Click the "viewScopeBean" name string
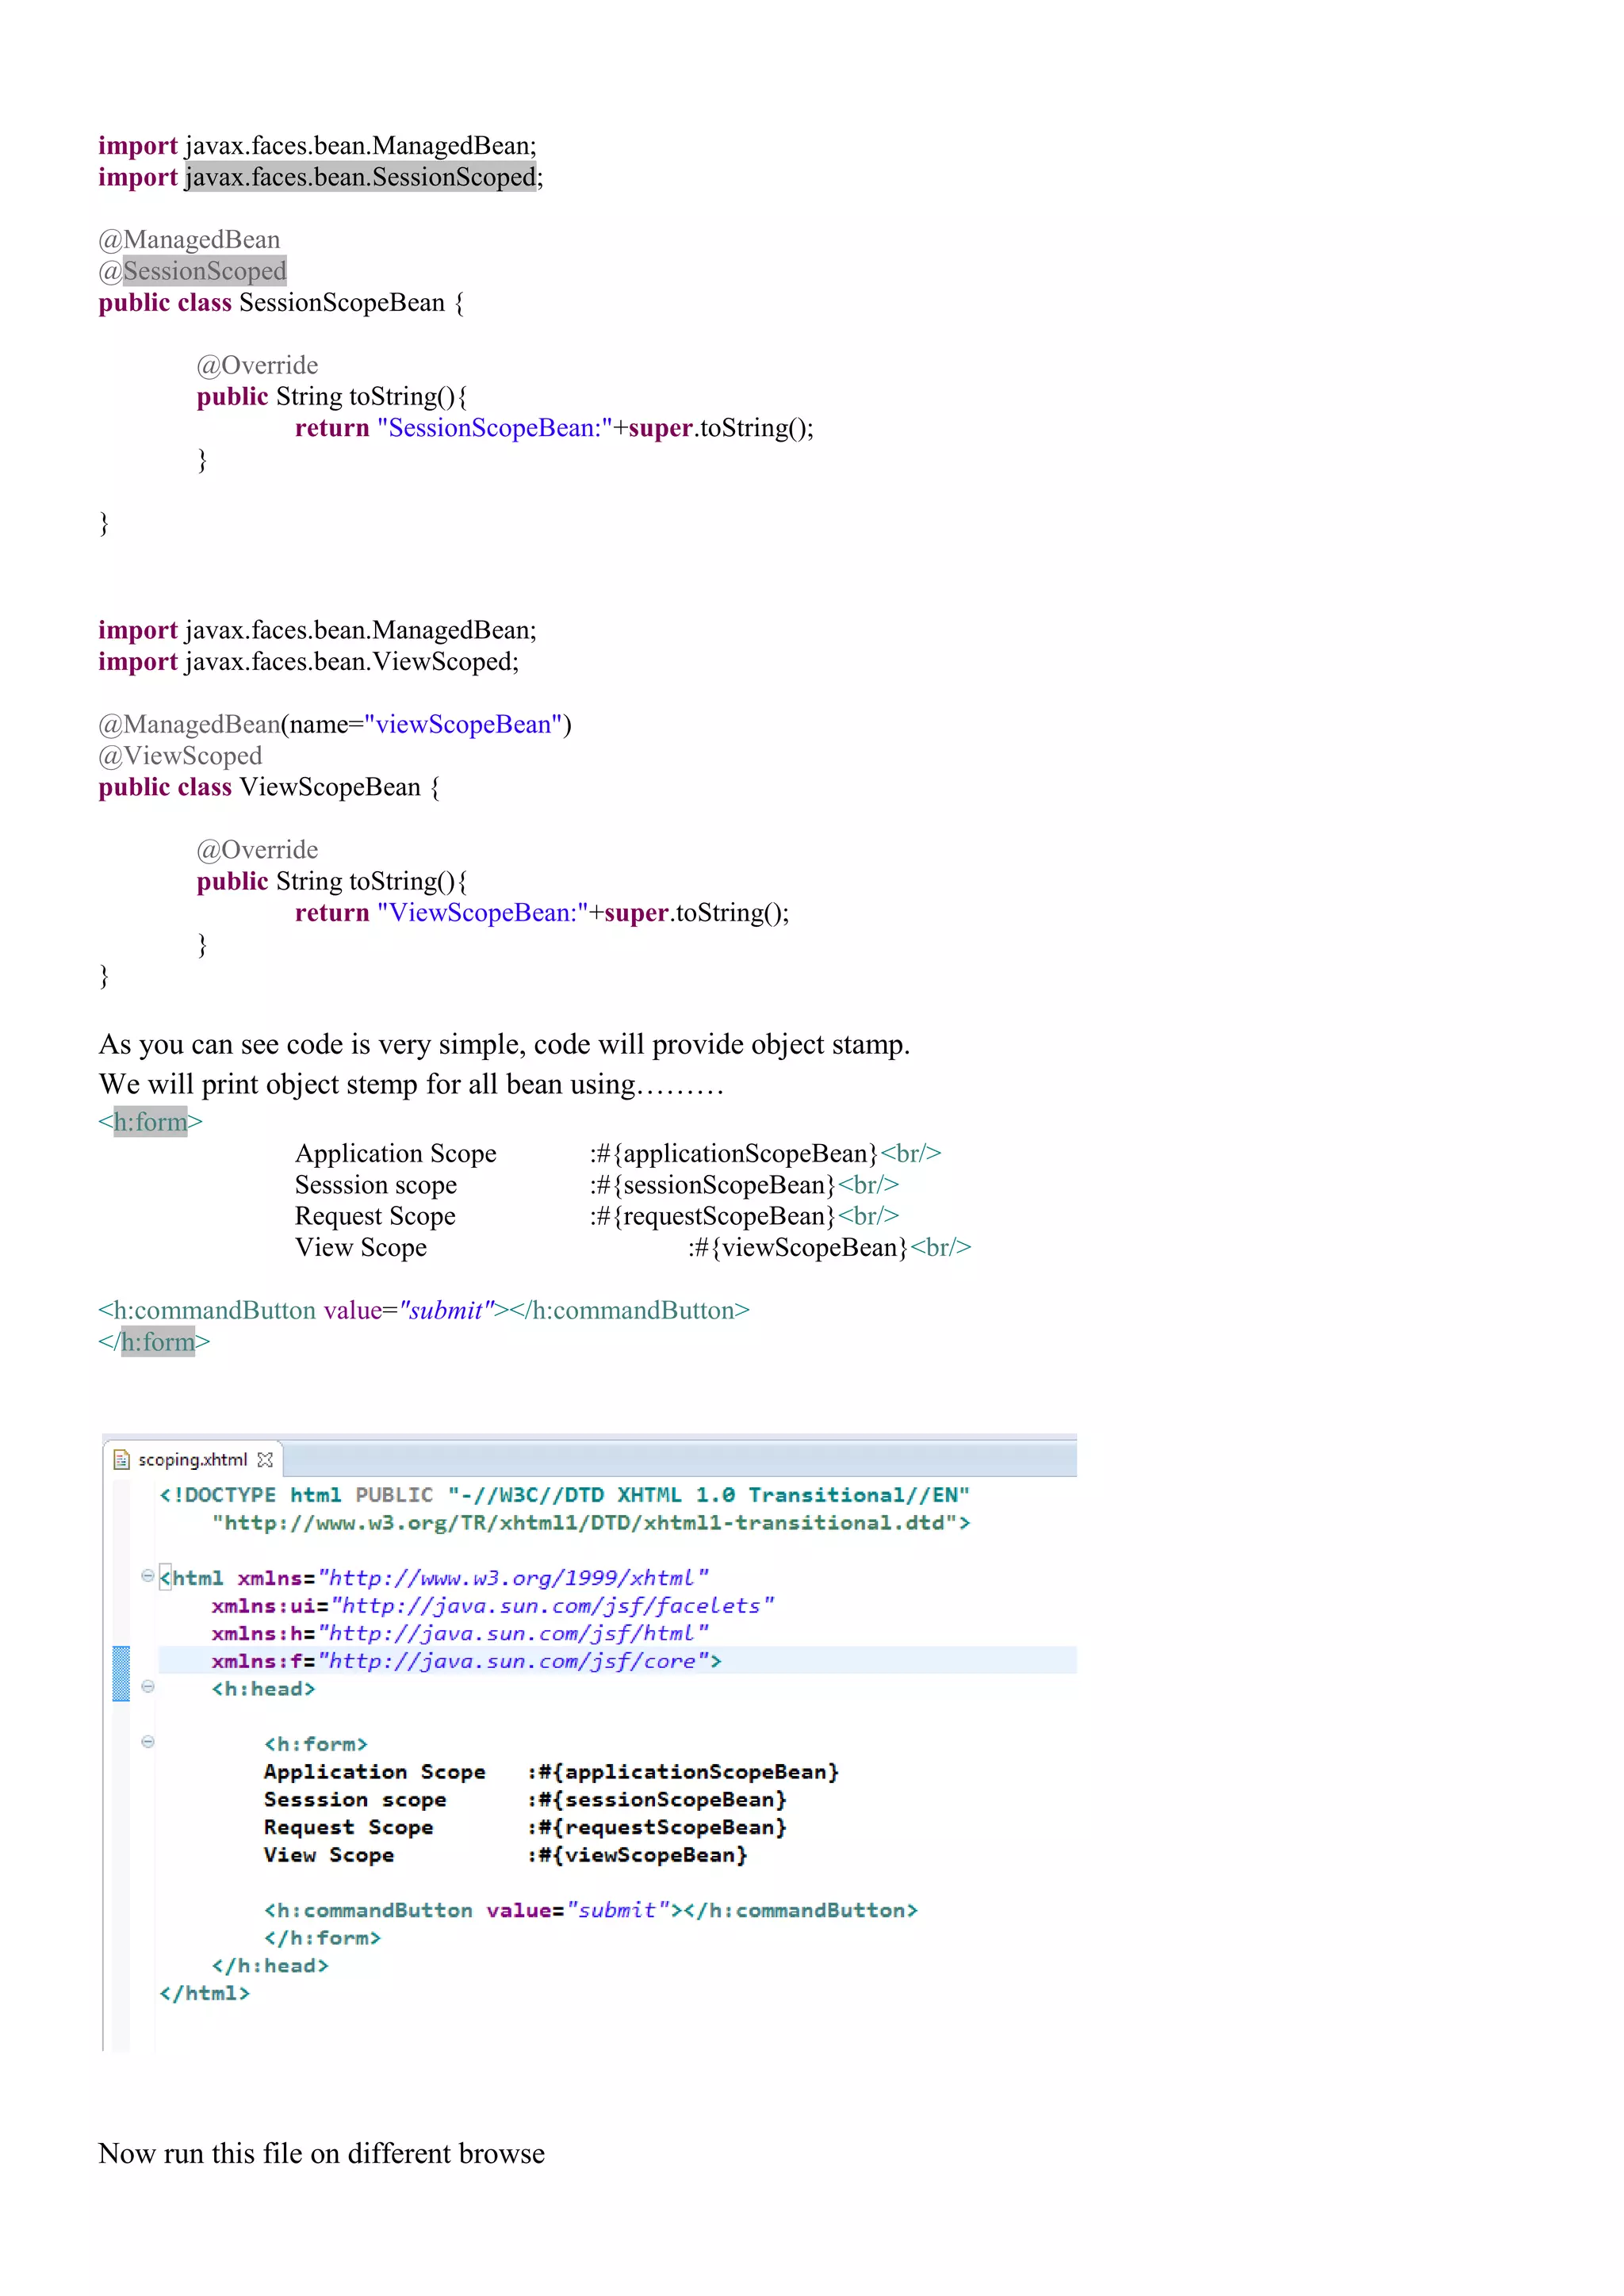The height and width of the screenshot is (2296, 1624). 463,724
